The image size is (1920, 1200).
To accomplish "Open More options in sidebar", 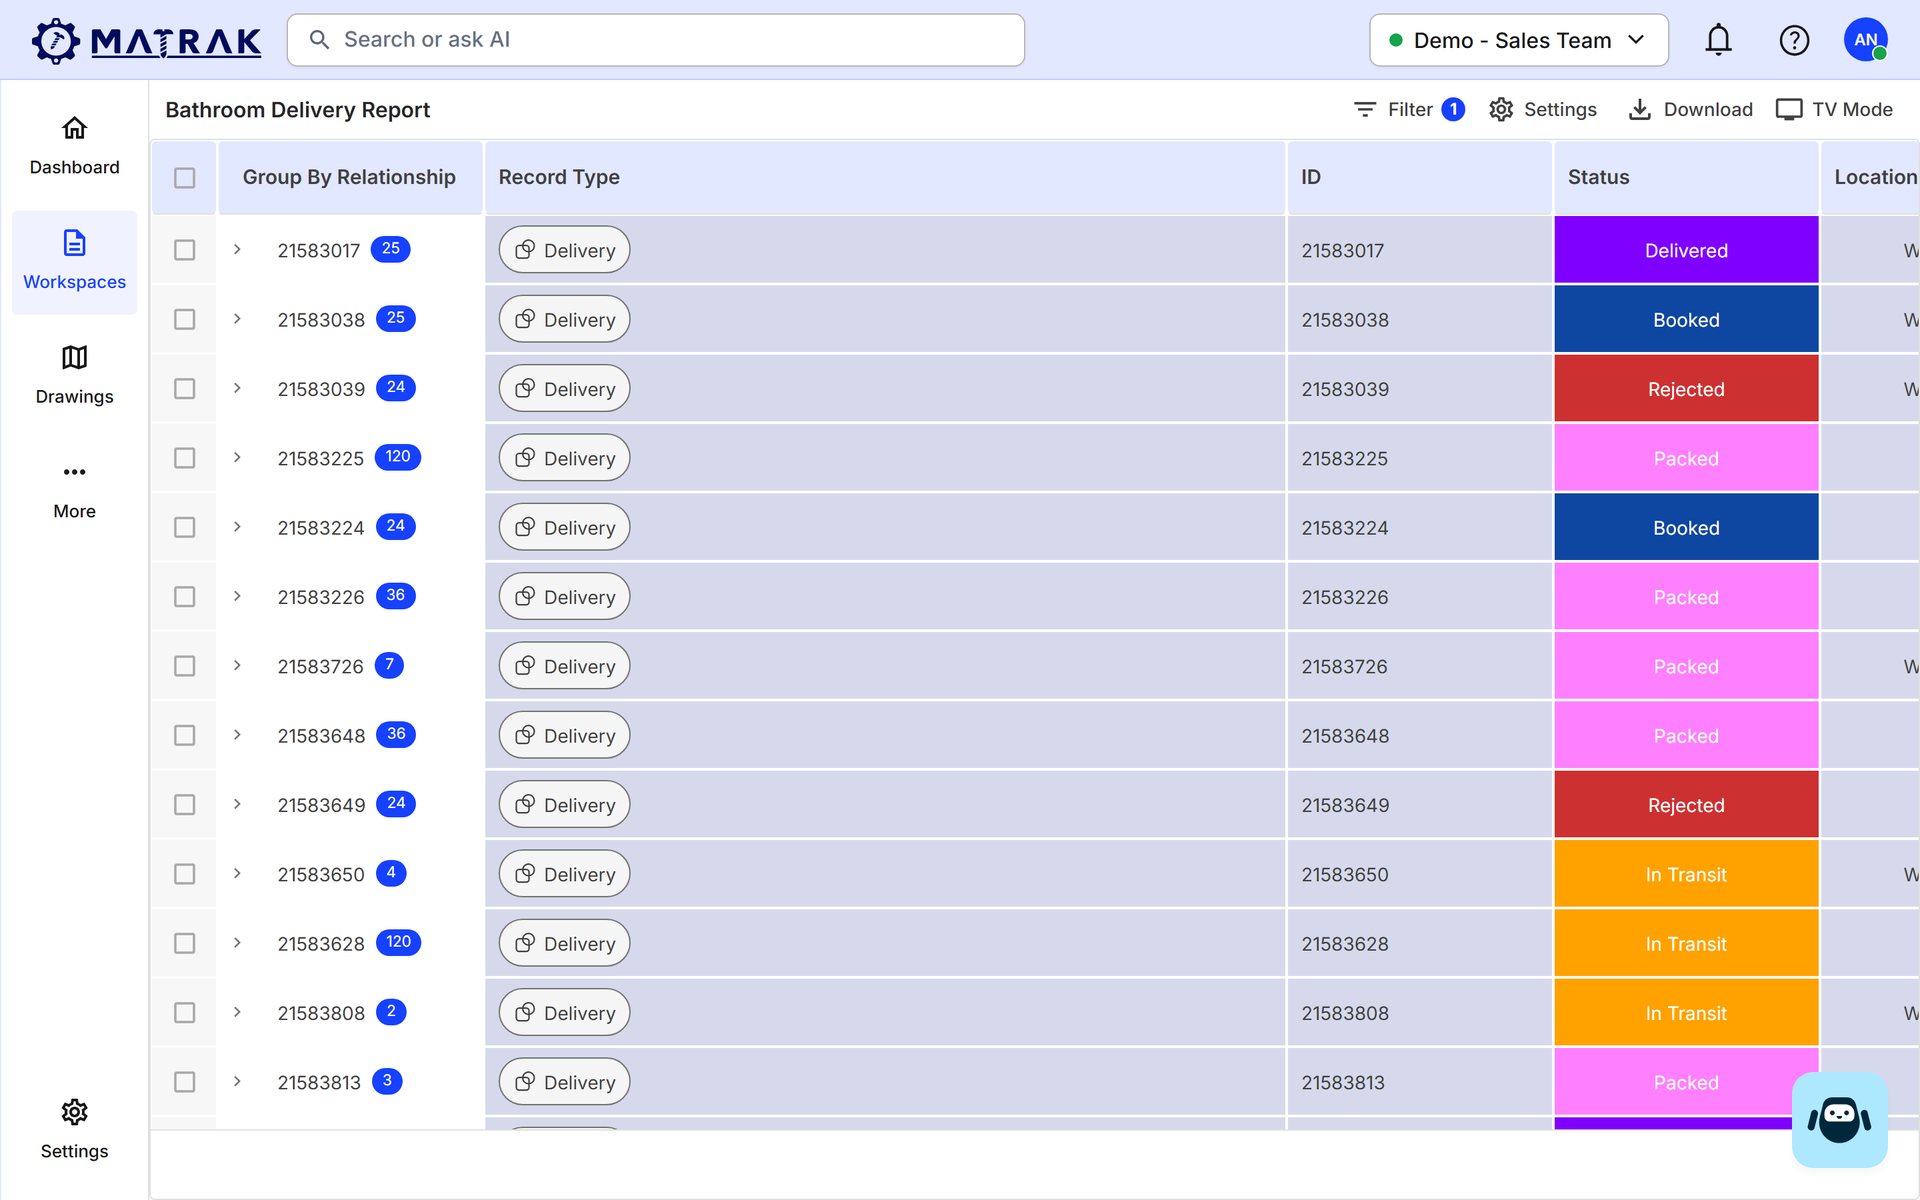I will point(74,490).
